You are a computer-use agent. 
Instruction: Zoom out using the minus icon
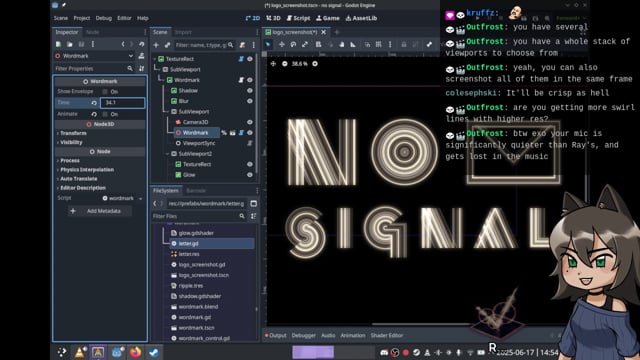coord(285,64)
